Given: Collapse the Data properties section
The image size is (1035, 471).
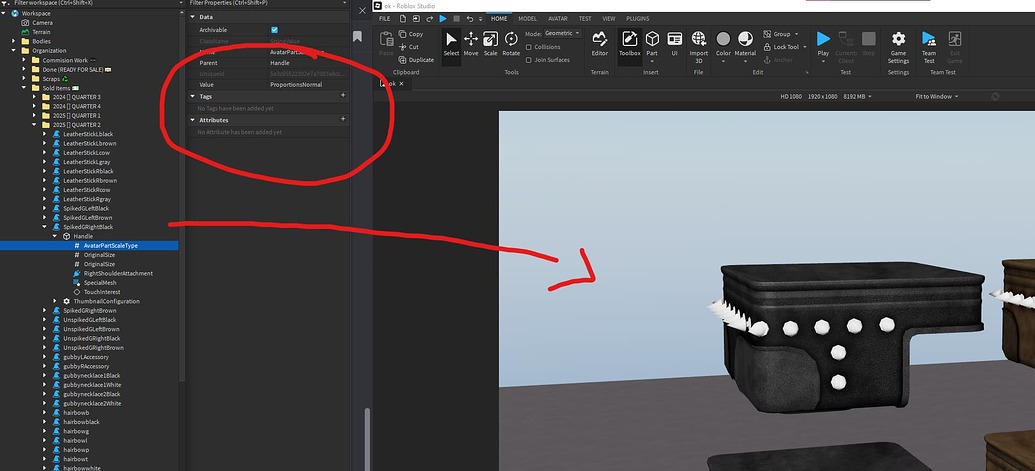Looking at the screenshot, I should click(193, 17).
